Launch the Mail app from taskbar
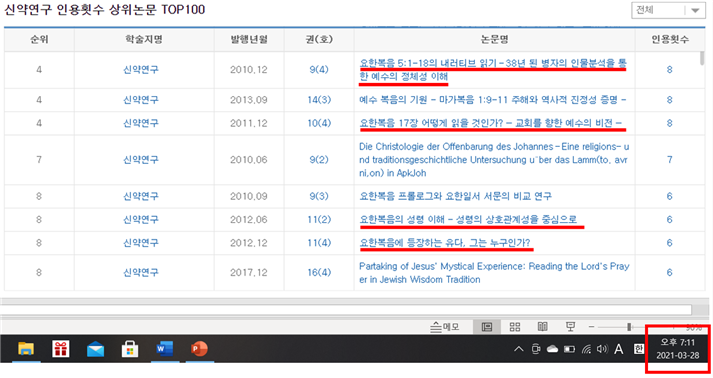Viewport: 713px width, 378px height. click(95, 350)
